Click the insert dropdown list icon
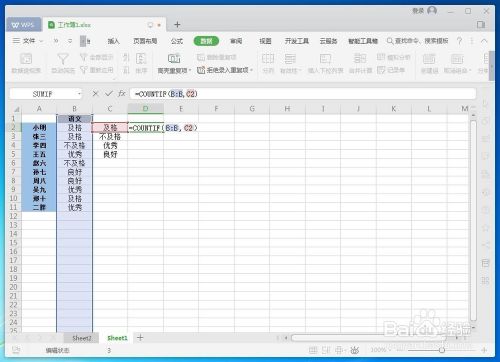The width and height of the screenshot is (500, 362). [x=325, y=59]
